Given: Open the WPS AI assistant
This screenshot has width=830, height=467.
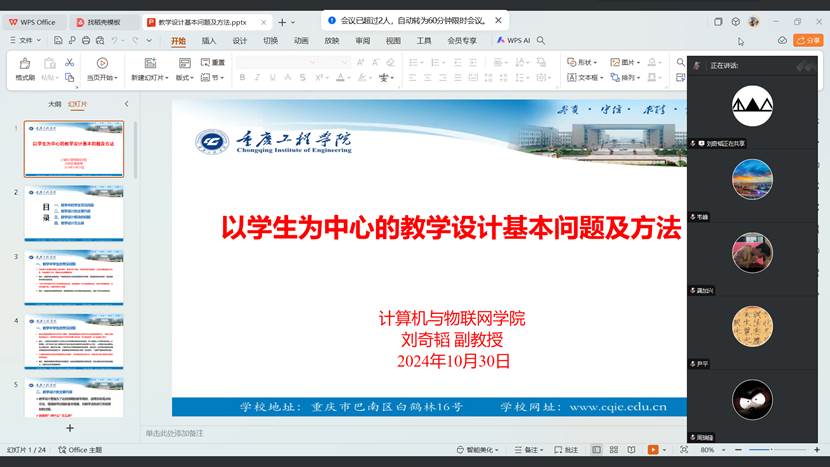Looking at the screenshot, I should coord(513,40).
